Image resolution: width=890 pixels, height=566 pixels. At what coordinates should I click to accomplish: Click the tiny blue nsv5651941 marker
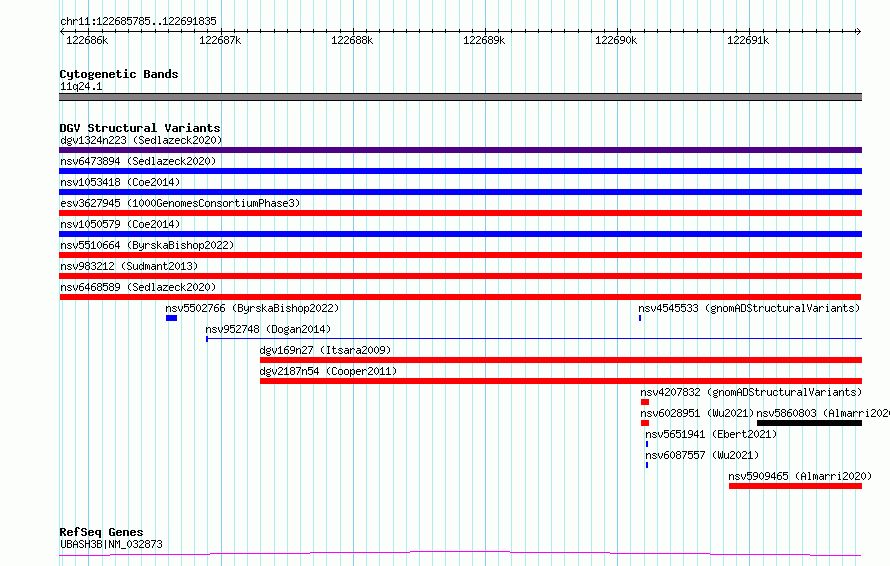(647, 444)
